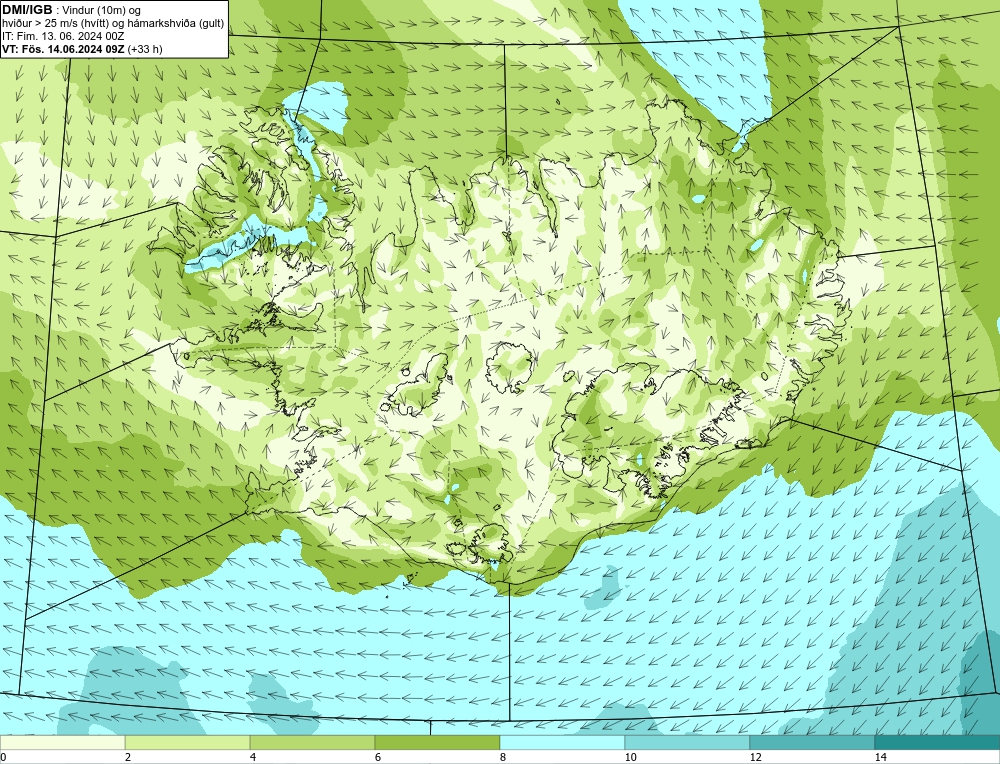This screenshot has width=1000, height=764.
Task: Click the legend label '14'
Action: (x=881, y=757)
